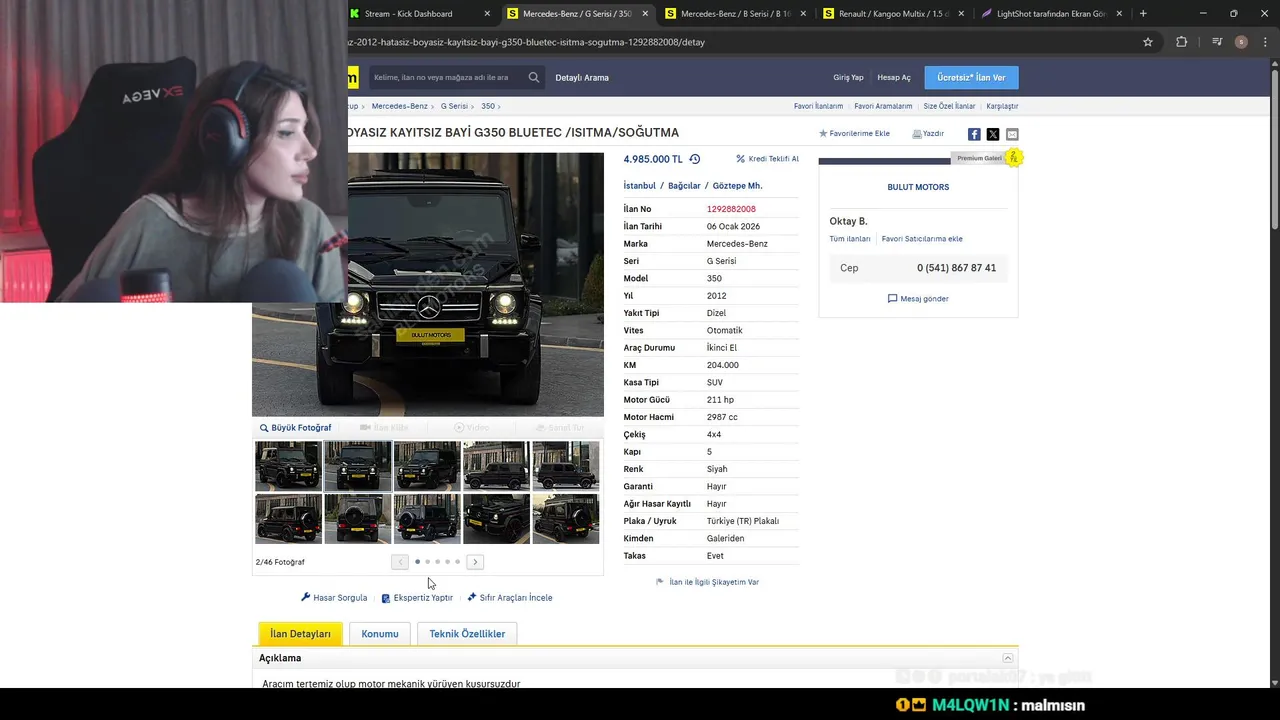Click the first gallery pagination dot

(417, 562)
